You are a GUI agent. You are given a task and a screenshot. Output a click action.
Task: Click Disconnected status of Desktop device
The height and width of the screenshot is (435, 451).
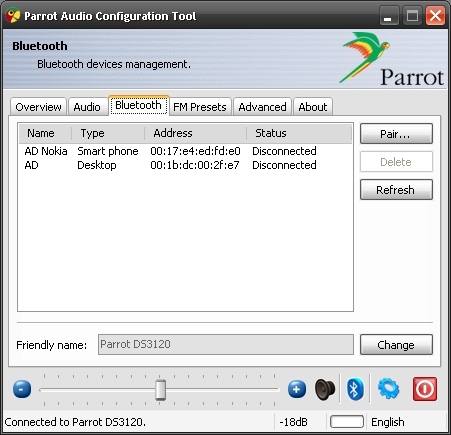click(284, 165)
